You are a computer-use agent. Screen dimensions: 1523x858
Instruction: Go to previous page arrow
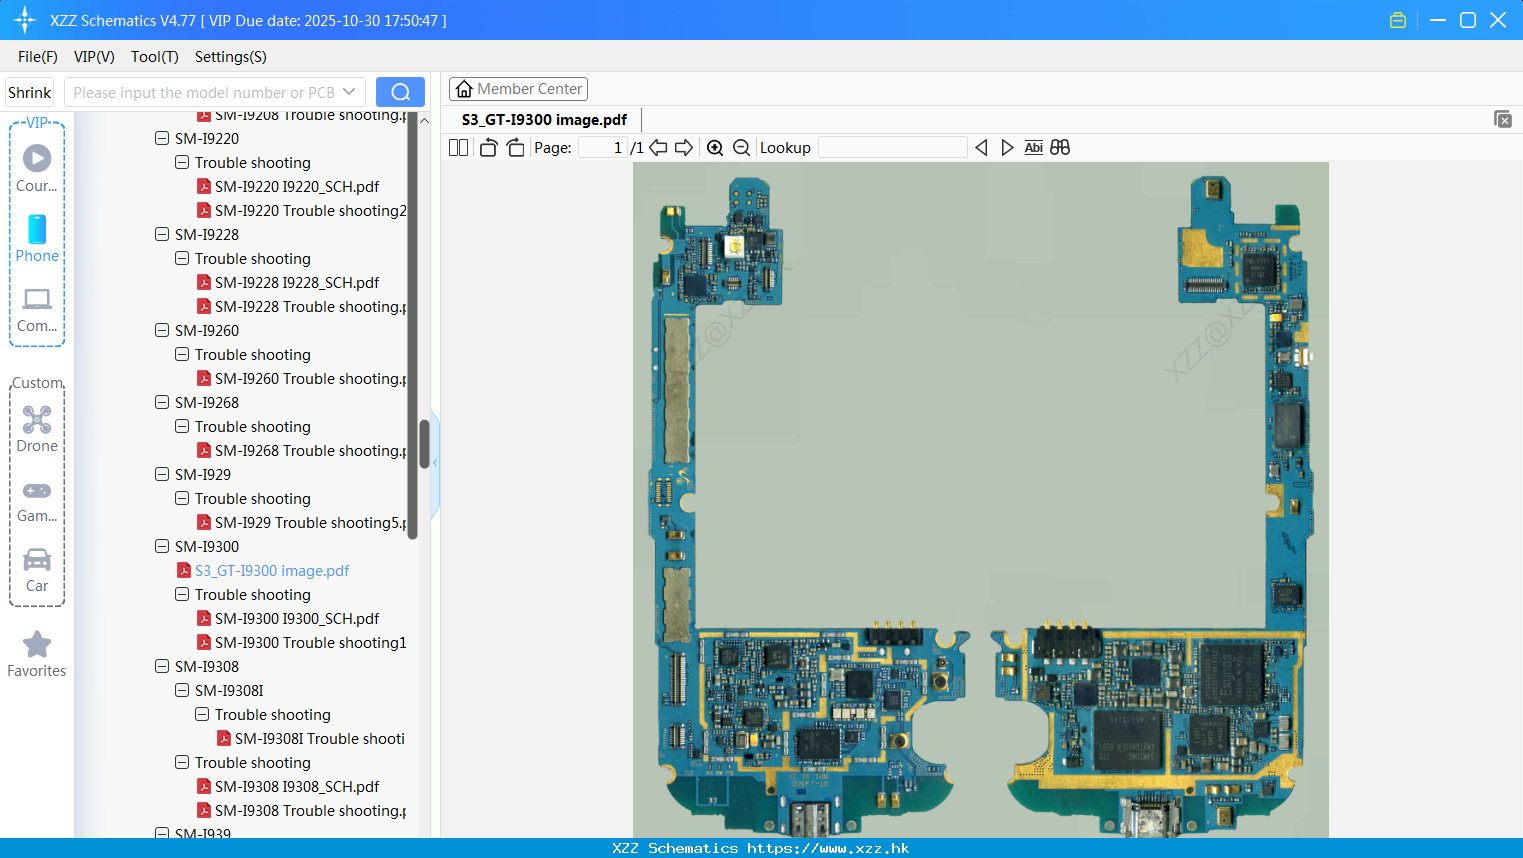pos(658,147)
